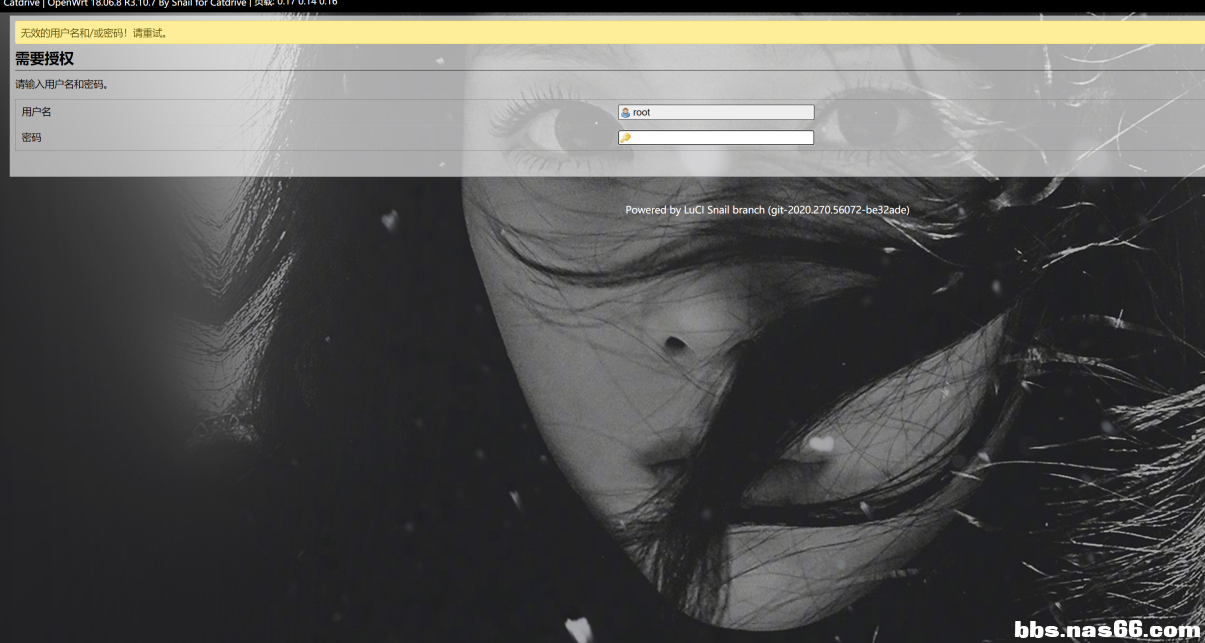Click the 请输入用户名和密码 instruction text
This screenshot has width=1205, height=643.
pyautogui.click(x=62, y=85)
